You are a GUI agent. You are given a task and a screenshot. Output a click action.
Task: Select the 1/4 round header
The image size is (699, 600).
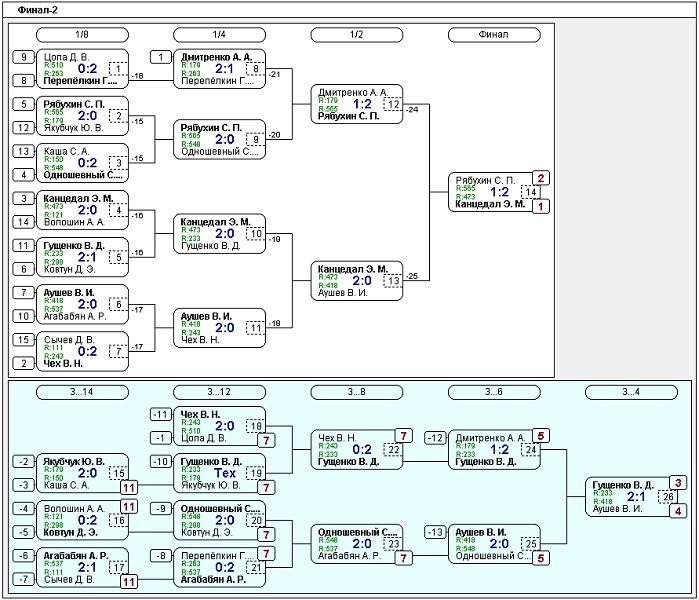[219, 35]
